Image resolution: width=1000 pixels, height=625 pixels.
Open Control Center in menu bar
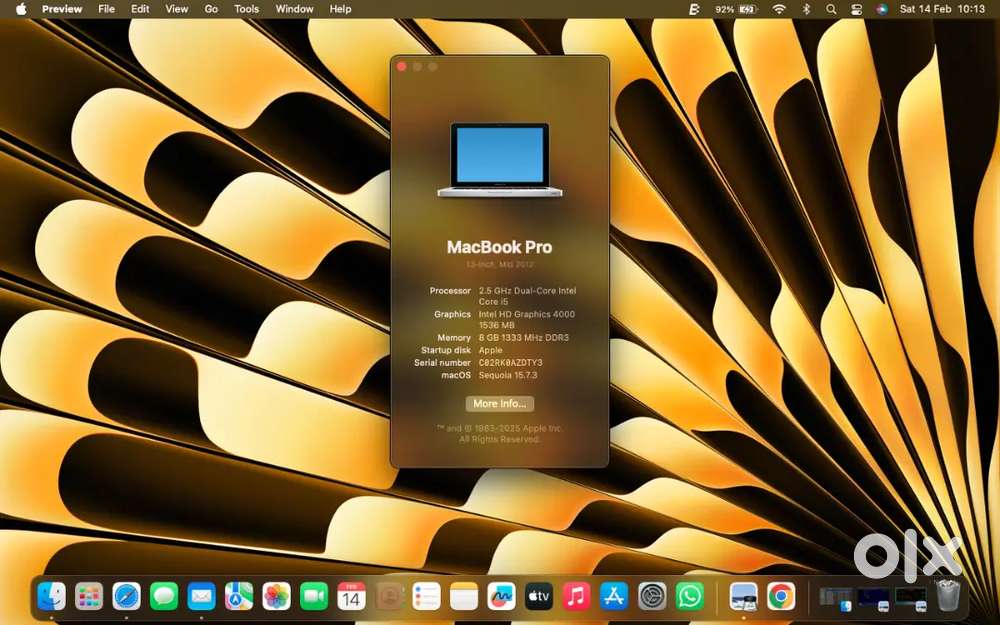[x=856, y=9]
